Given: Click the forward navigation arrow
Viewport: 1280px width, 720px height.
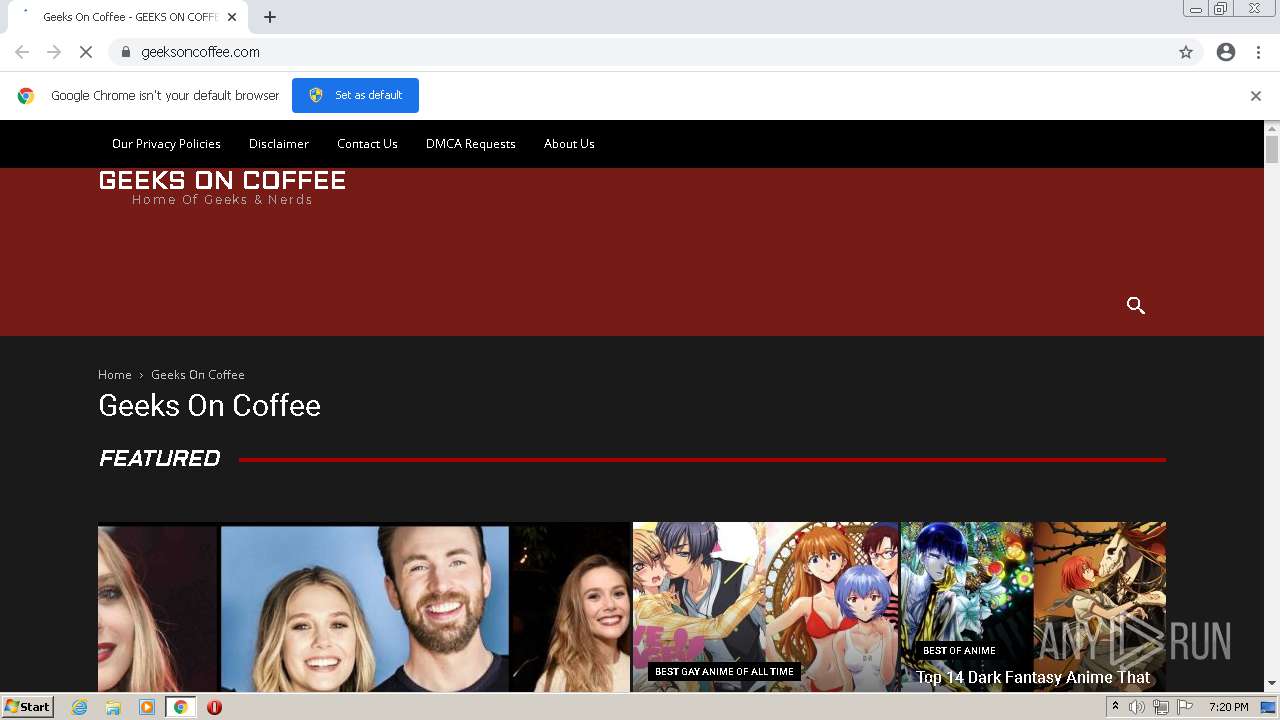Looking at the screenshot, I should [54, 52].
